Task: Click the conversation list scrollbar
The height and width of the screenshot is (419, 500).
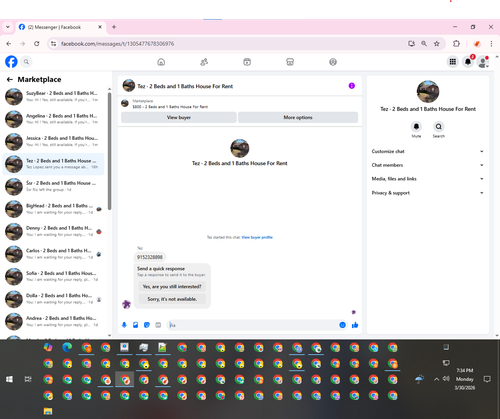Action: 109,152
